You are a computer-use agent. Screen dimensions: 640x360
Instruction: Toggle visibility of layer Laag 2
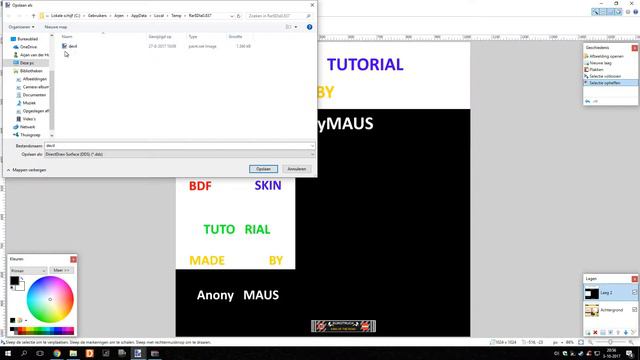click(x=634, y=293)
